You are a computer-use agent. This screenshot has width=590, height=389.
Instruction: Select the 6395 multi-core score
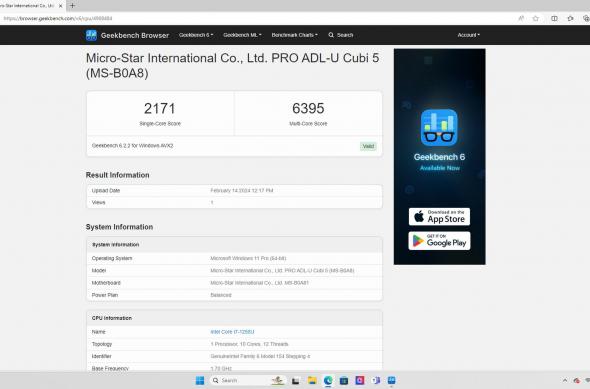click(308, 108)
